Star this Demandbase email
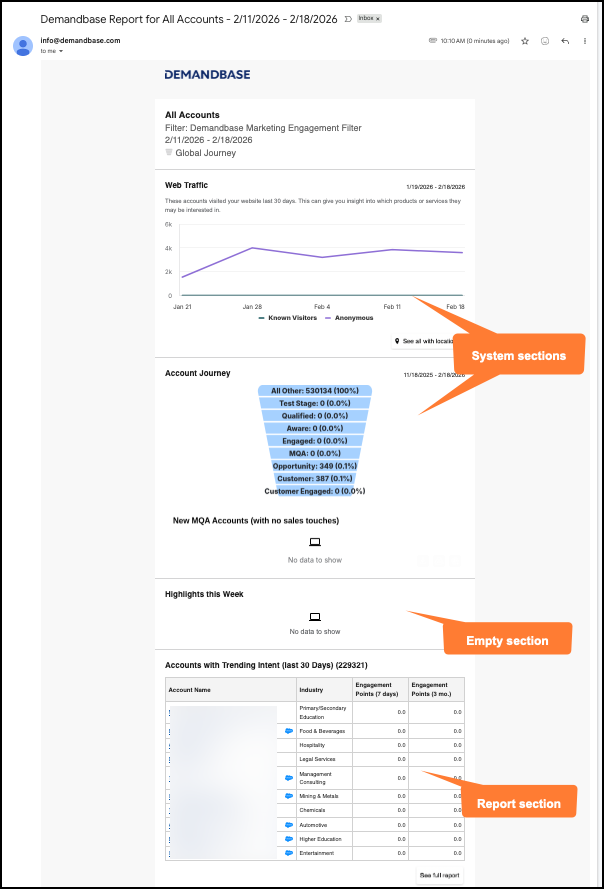Viewport: 604px width, 889px height. (525, 41)
